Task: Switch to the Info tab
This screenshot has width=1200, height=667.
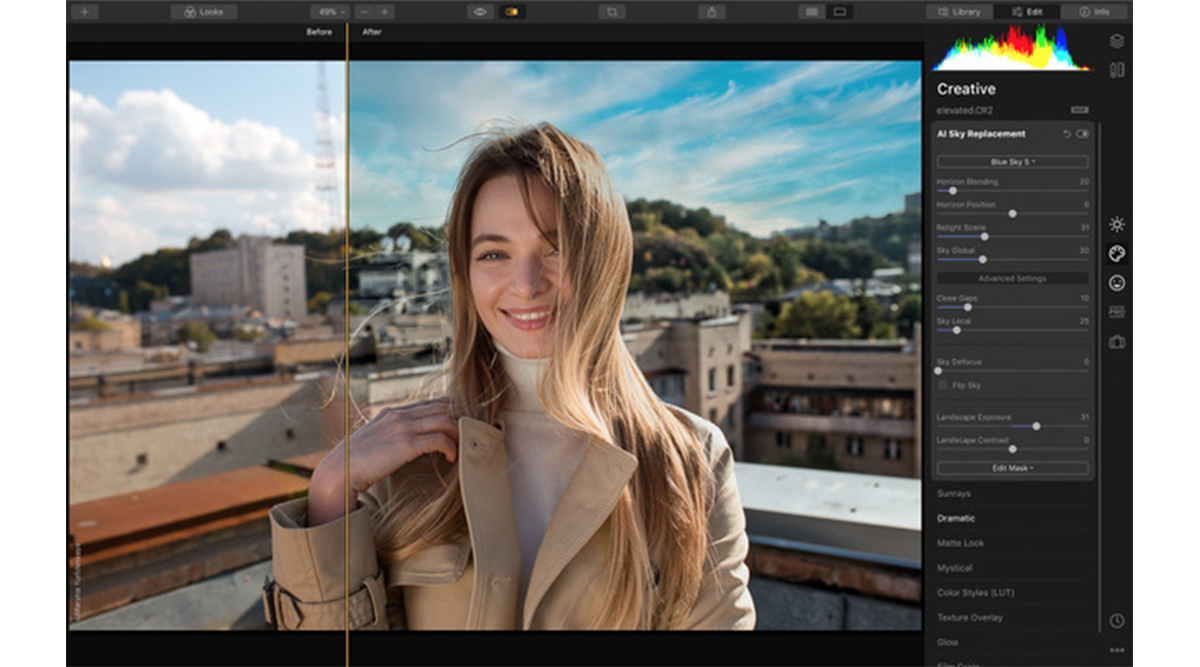Action: pos(1094,12)
